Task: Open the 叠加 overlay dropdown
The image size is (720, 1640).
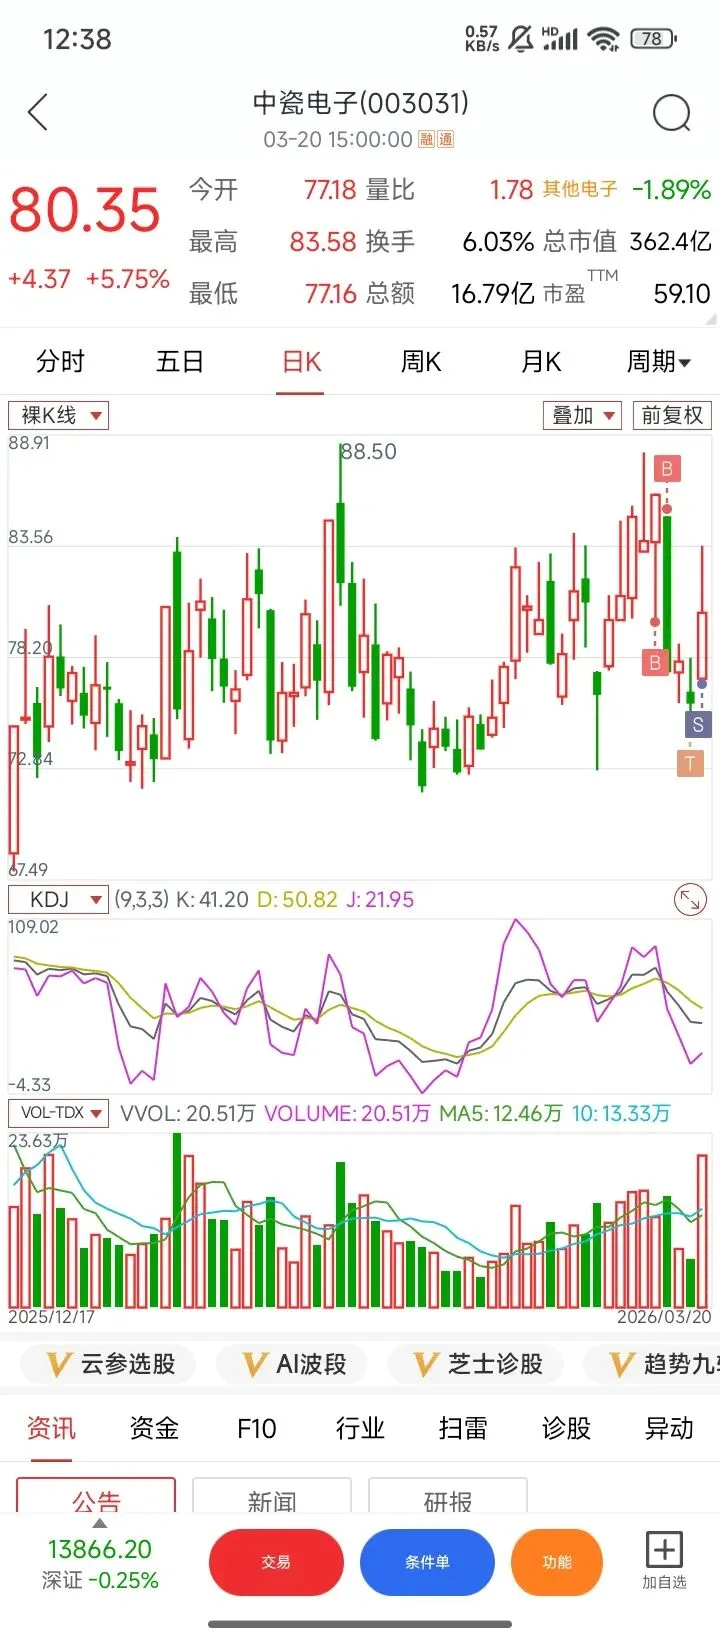Action: click(x=582, y=415)
